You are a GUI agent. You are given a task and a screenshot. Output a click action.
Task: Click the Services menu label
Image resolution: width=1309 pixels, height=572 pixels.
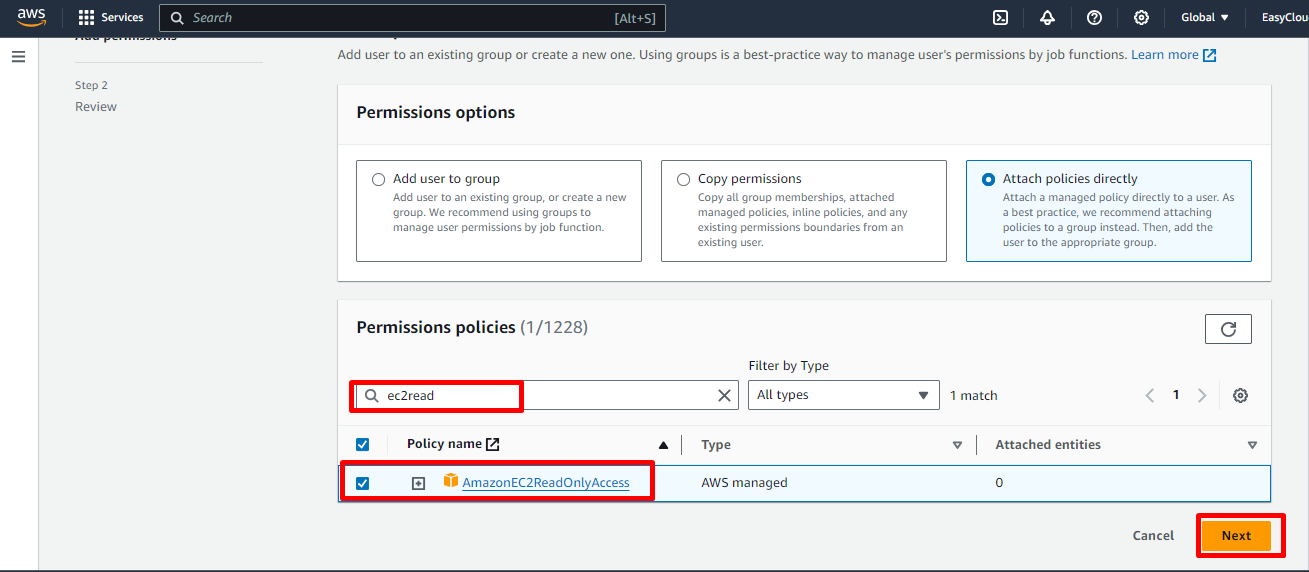click(x=122, y=17)
